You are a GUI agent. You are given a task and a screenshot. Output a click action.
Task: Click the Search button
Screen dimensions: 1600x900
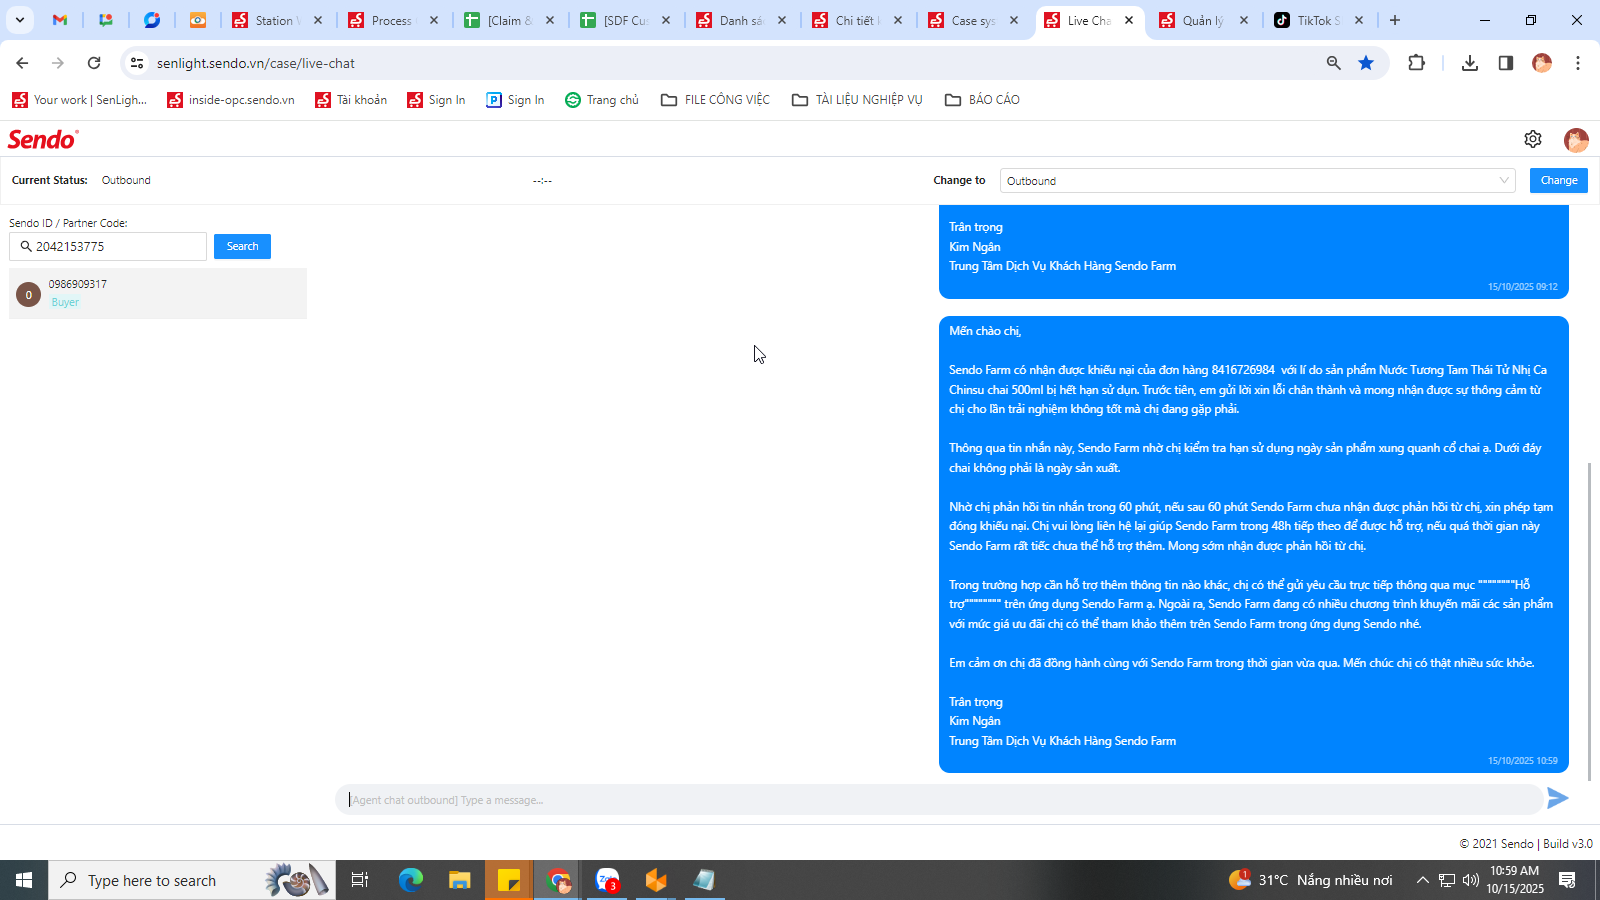pos(242,246)
